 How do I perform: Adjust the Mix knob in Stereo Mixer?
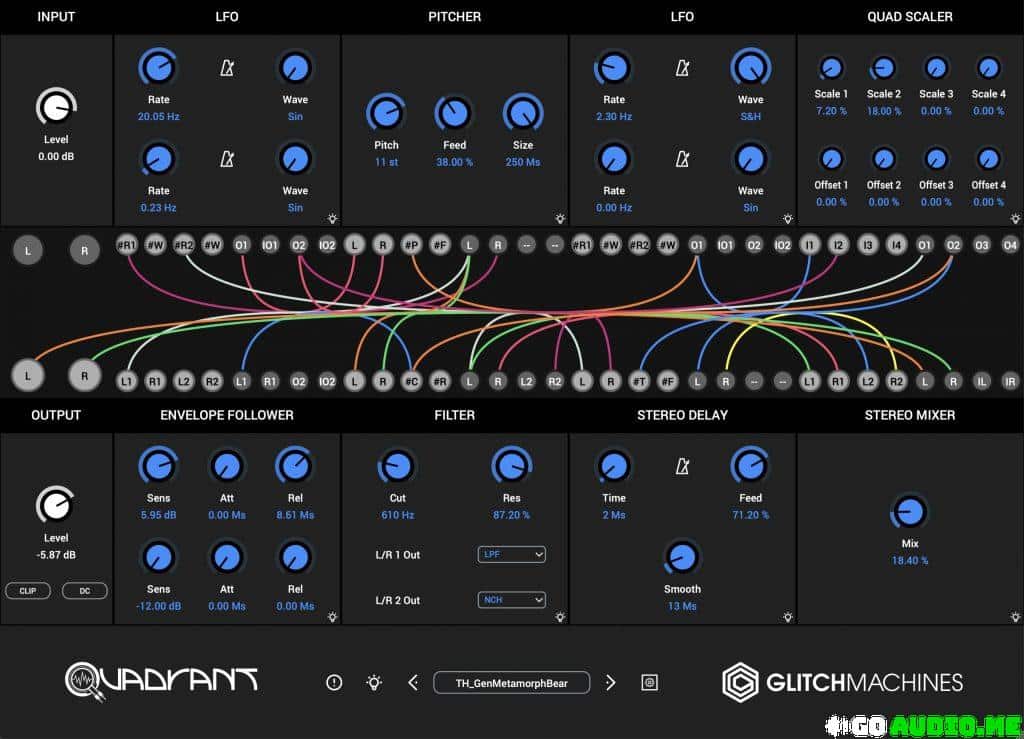click(x=909, y=514)
